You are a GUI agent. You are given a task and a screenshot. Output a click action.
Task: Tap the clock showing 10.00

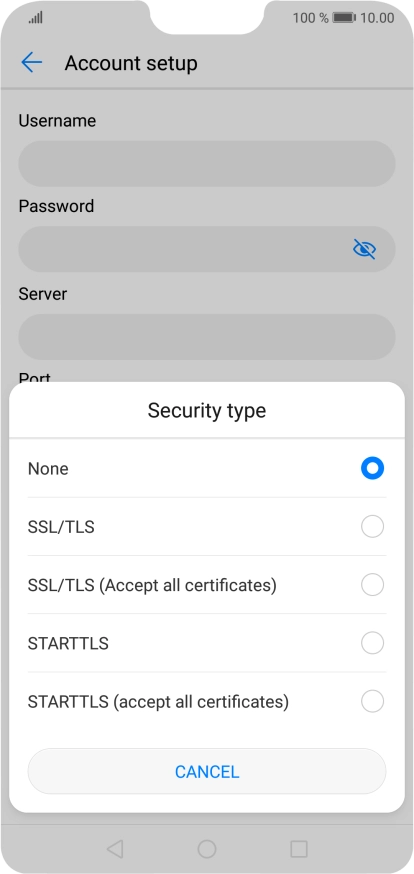(x=377, y=18)
